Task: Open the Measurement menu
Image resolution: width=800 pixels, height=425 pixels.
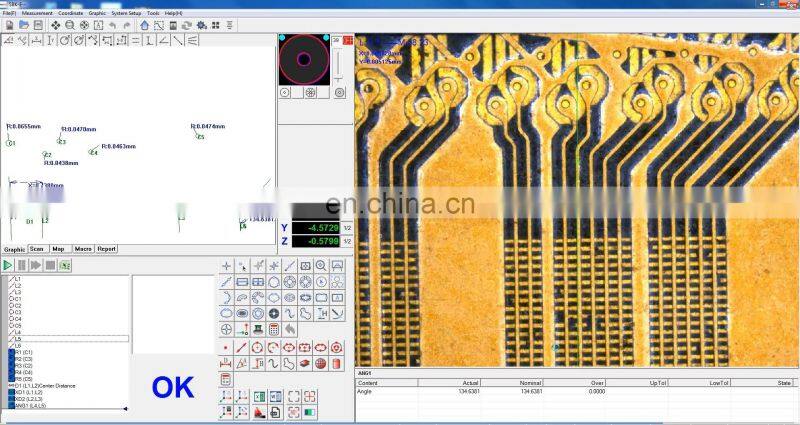Action: pyautogui.click(x=38, y=13)
